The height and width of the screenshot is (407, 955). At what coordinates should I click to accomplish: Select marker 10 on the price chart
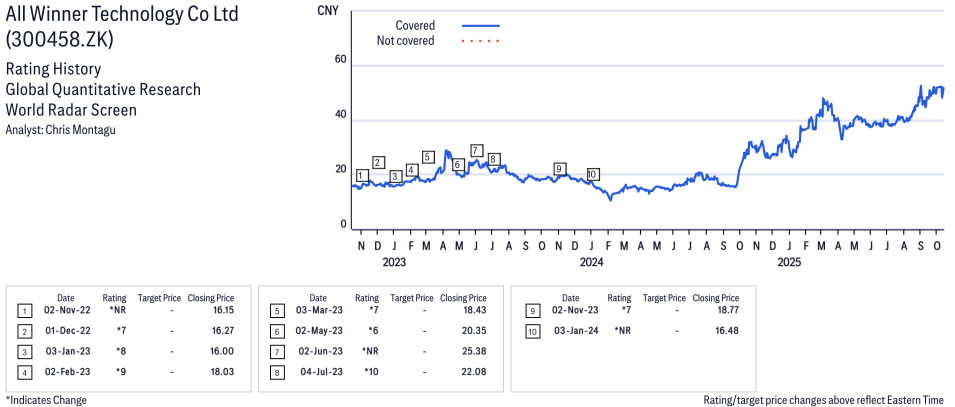coord(592,174)
